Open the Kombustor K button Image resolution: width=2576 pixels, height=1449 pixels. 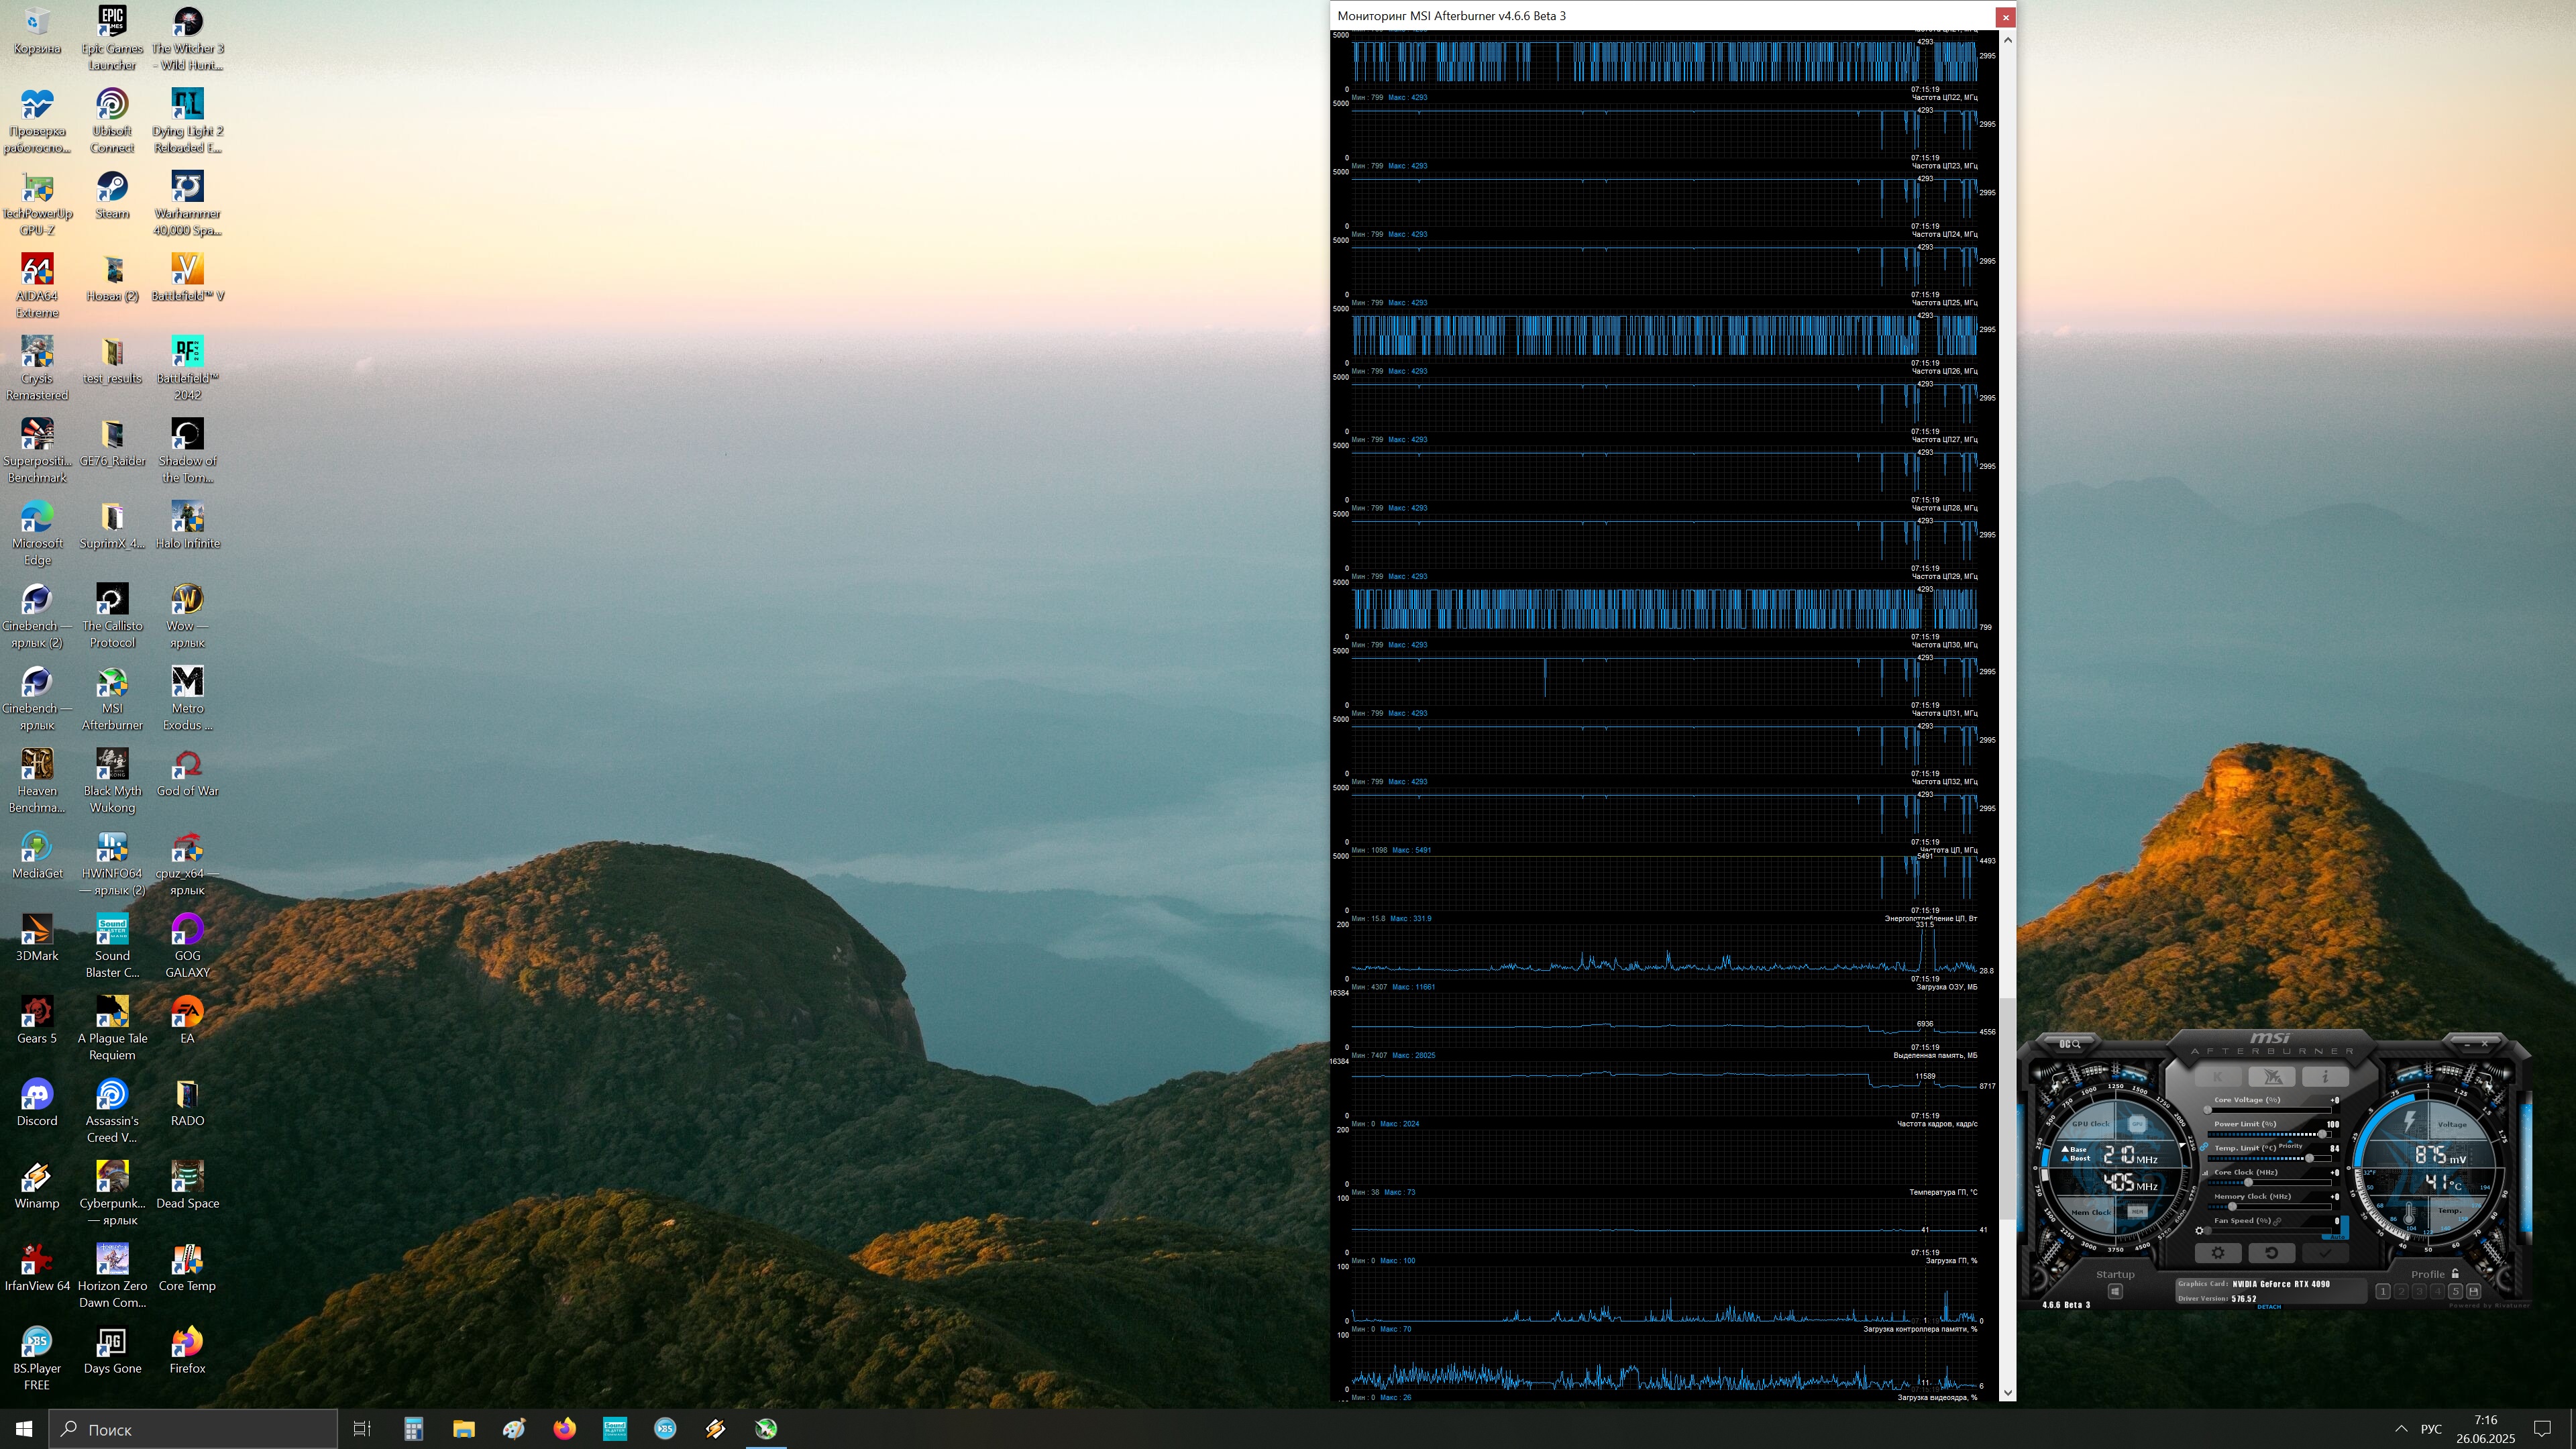[x=2218, y=1077]
